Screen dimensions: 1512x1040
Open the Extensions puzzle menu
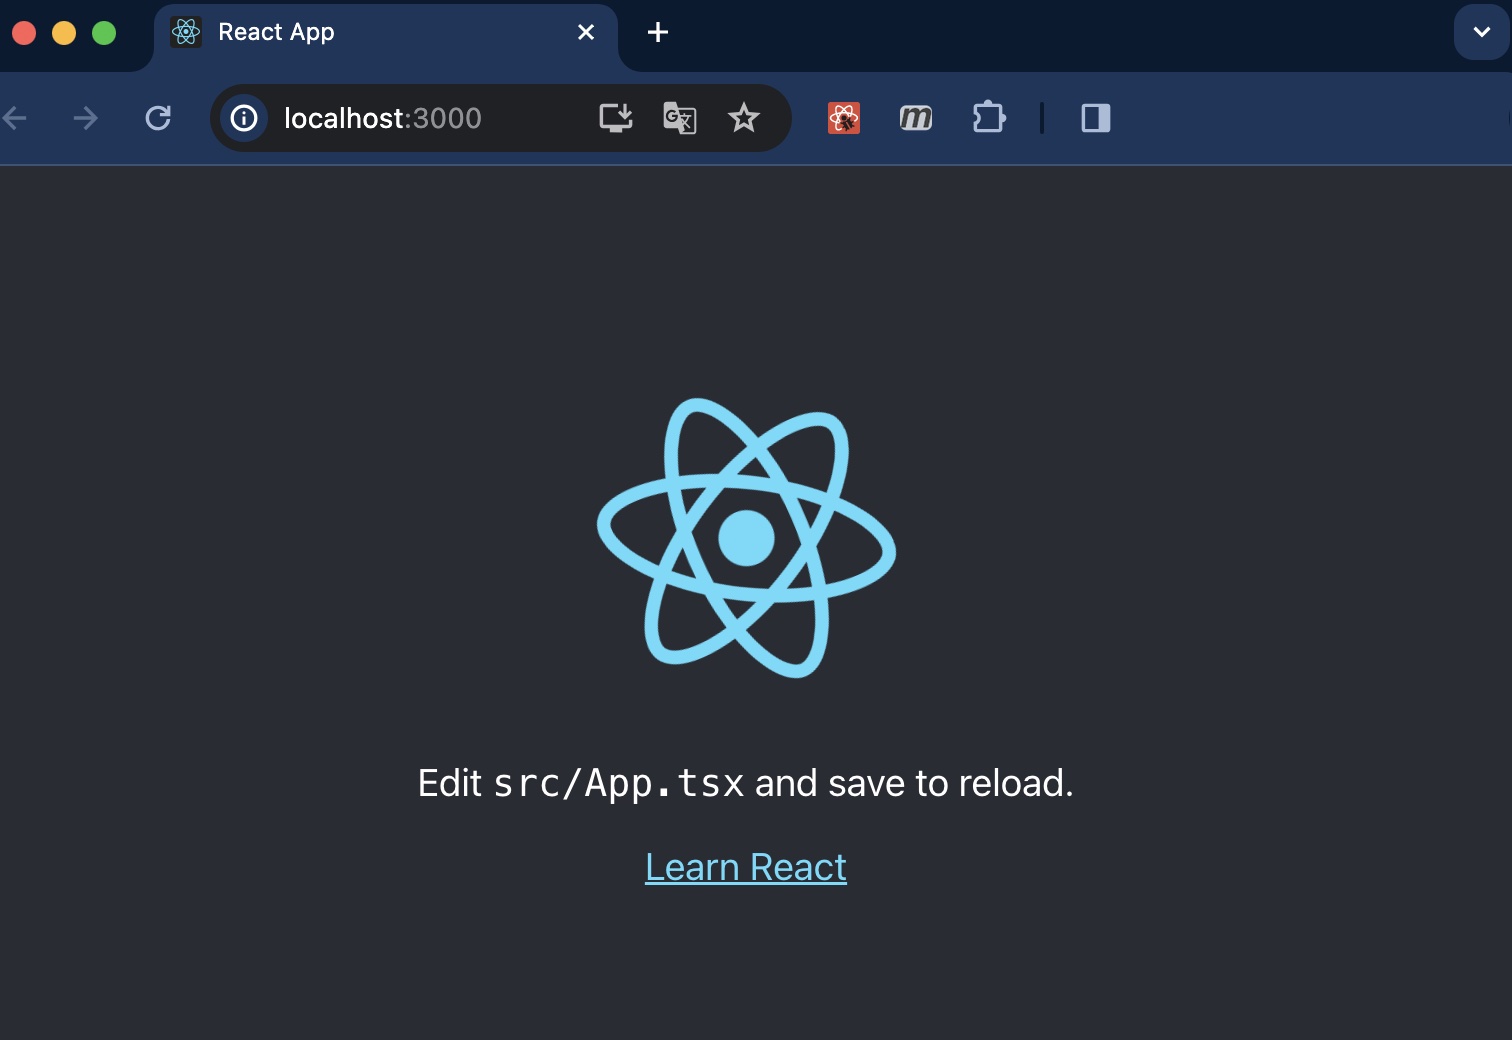click(x=989, y=118)
